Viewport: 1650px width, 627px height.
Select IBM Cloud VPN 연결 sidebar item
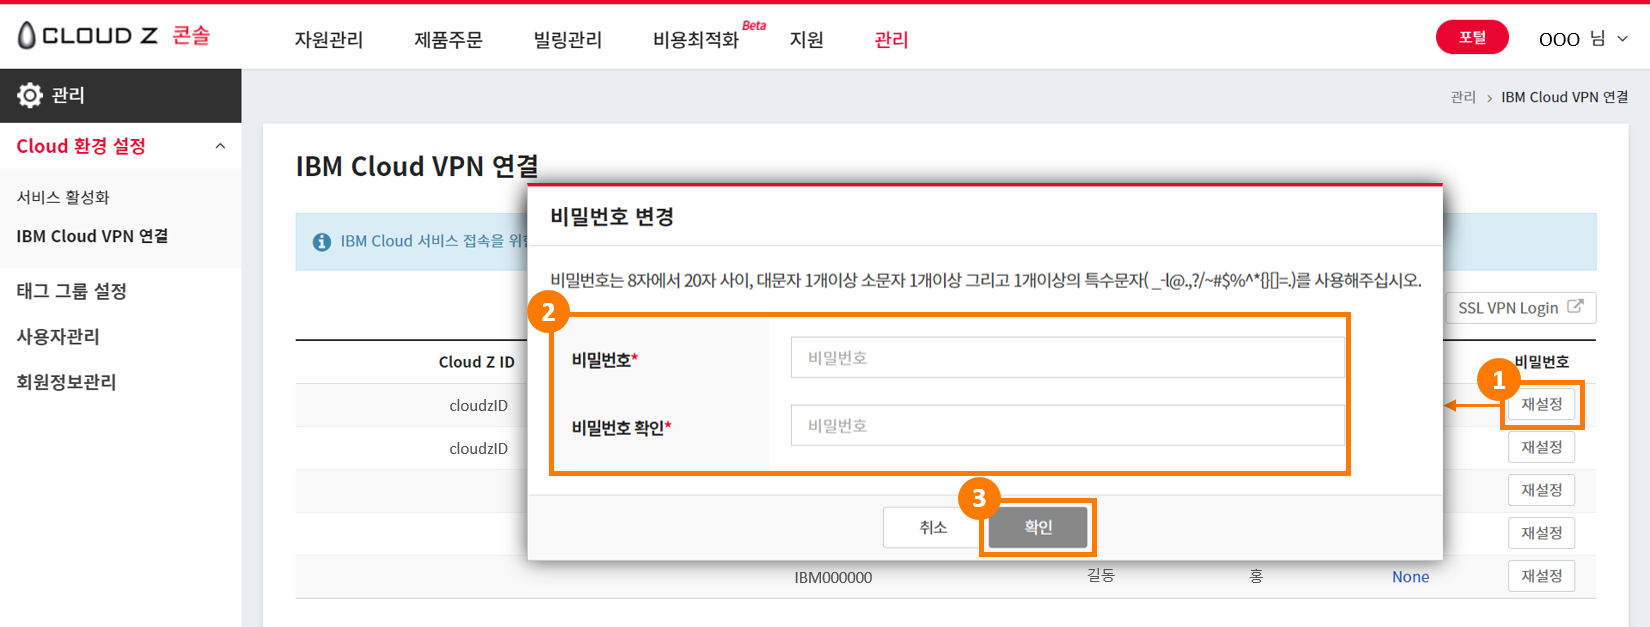point(92,236)
